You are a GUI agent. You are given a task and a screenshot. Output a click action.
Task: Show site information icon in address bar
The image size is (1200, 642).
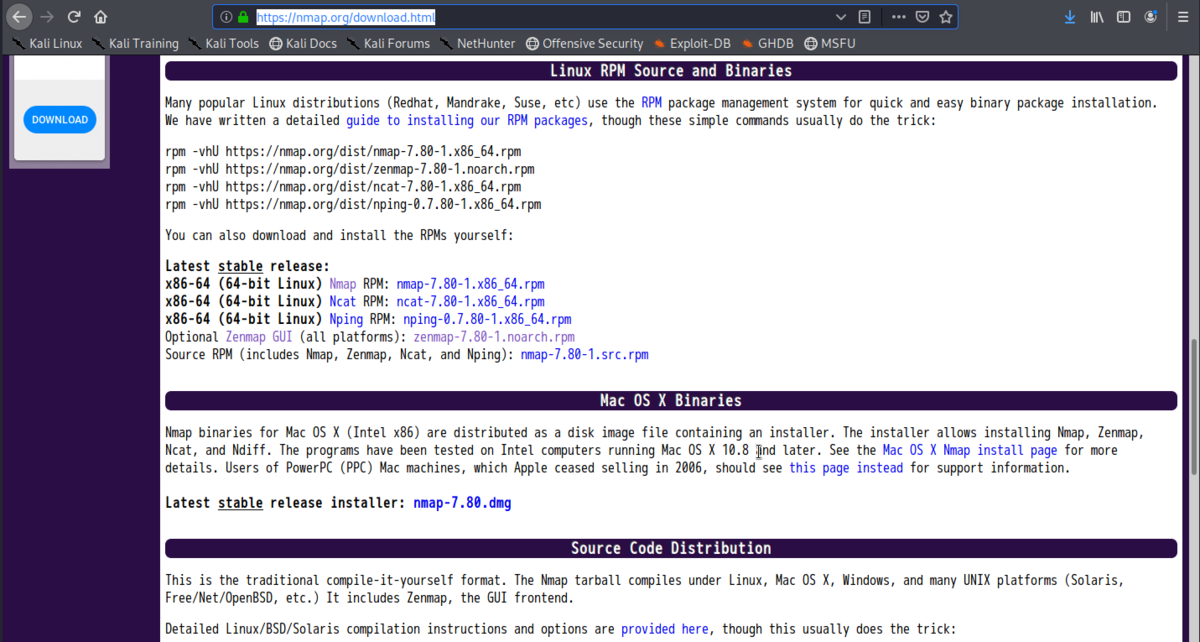(226, 17)
